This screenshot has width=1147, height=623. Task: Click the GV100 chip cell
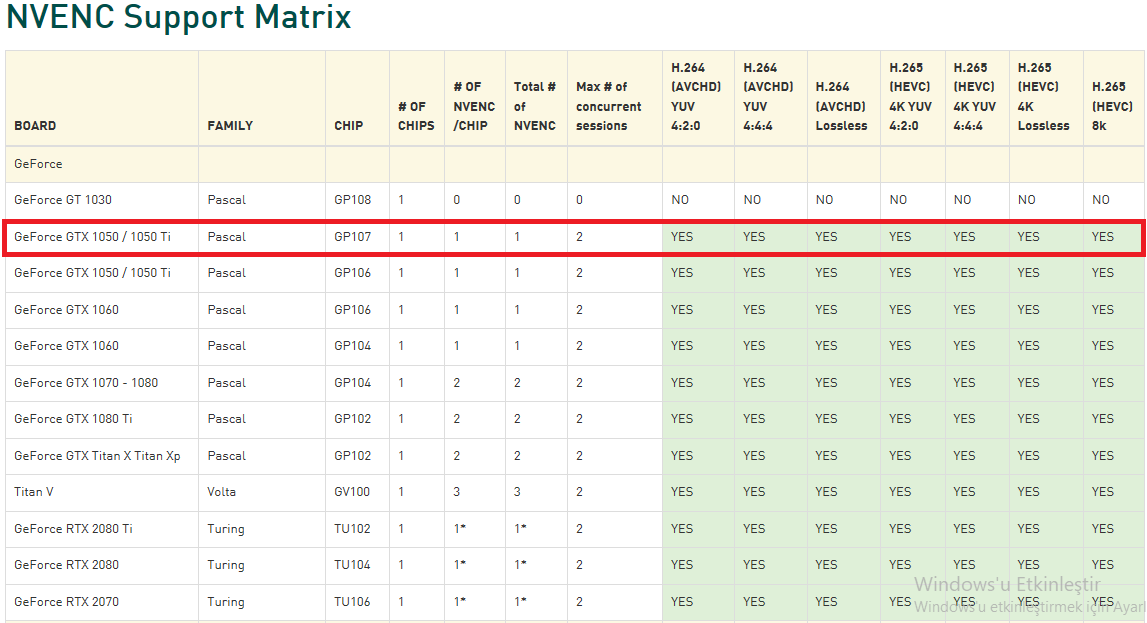[x=353, y=492]
